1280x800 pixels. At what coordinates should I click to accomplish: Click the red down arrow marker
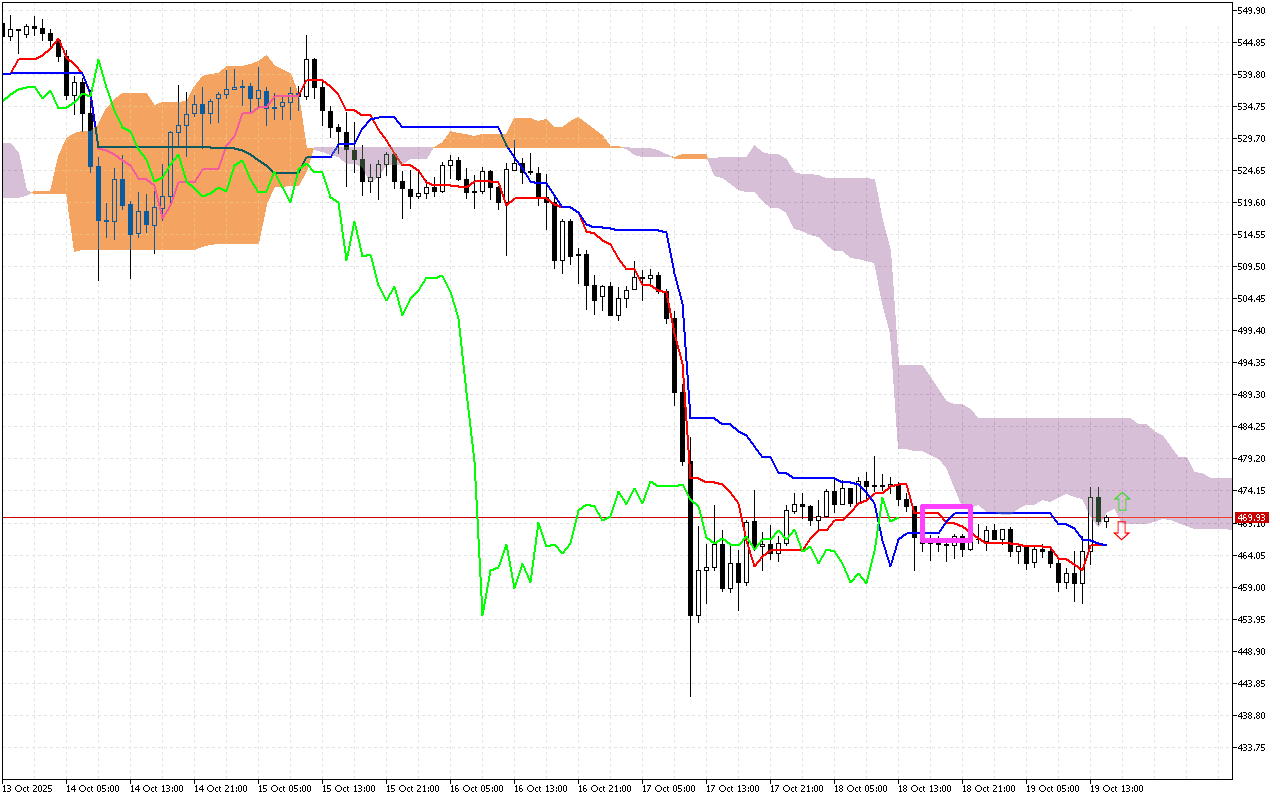(1122, 531)
